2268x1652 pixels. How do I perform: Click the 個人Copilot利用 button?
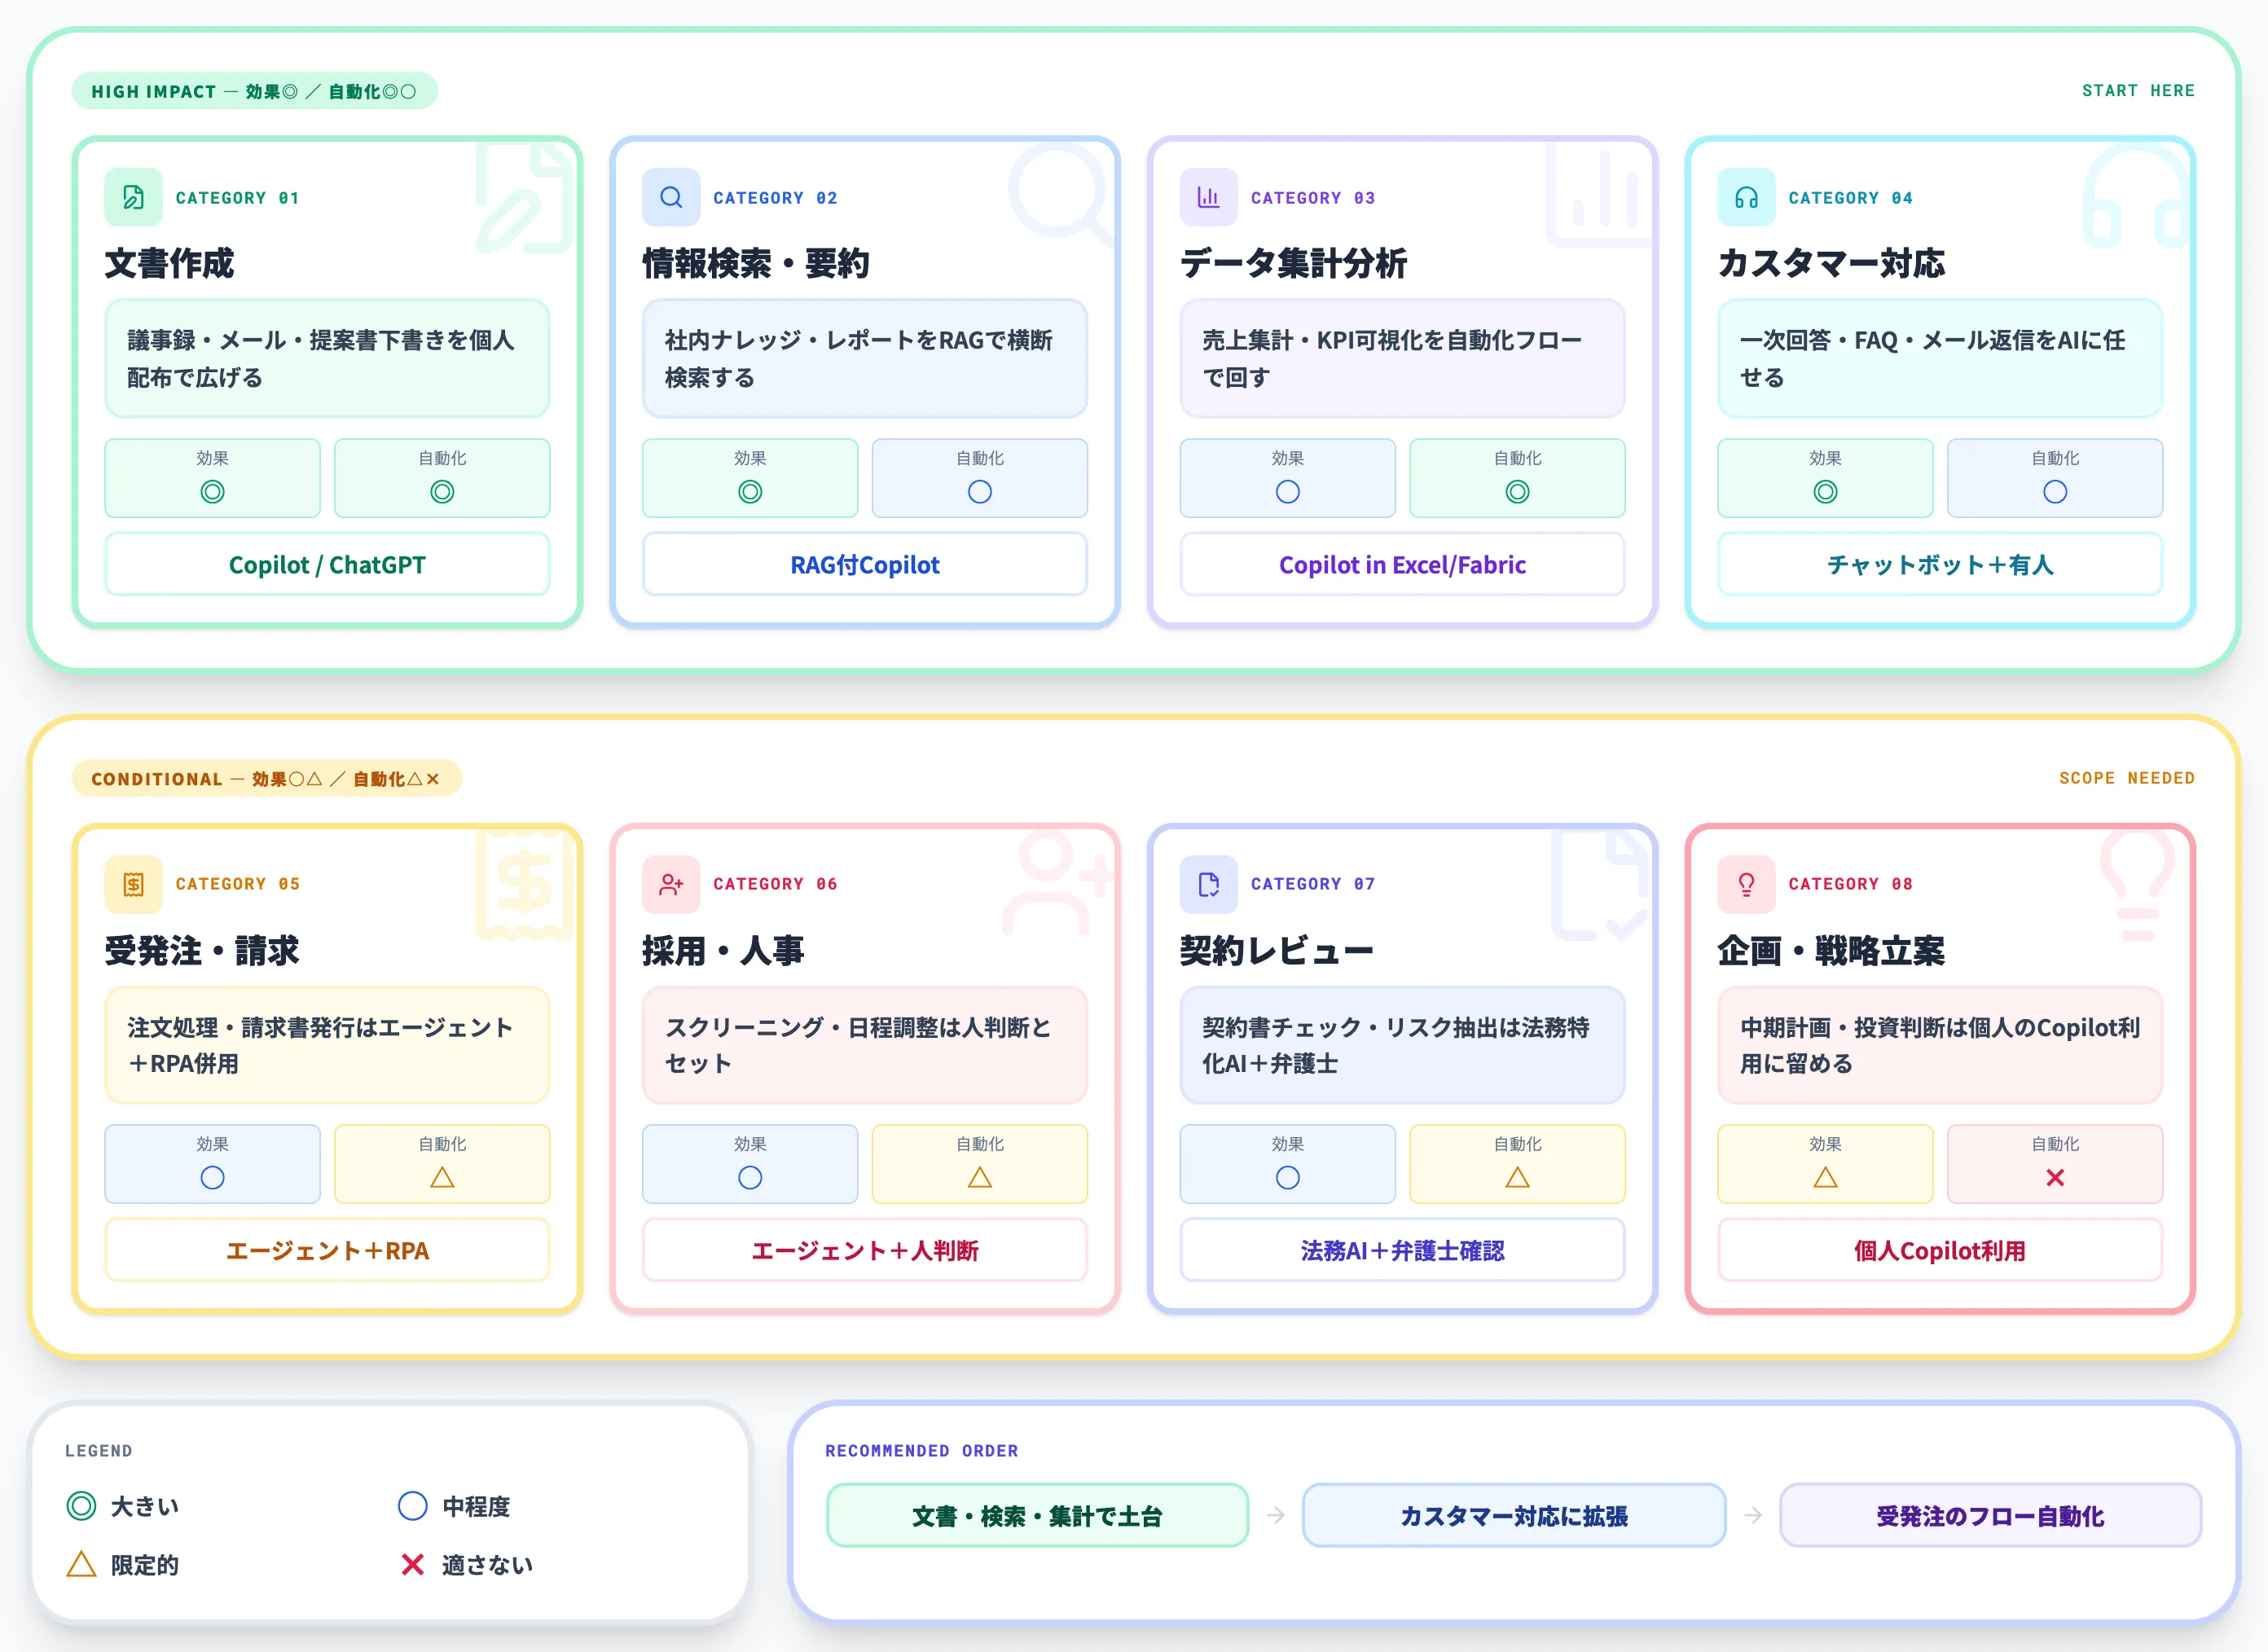point(1940,1251)
